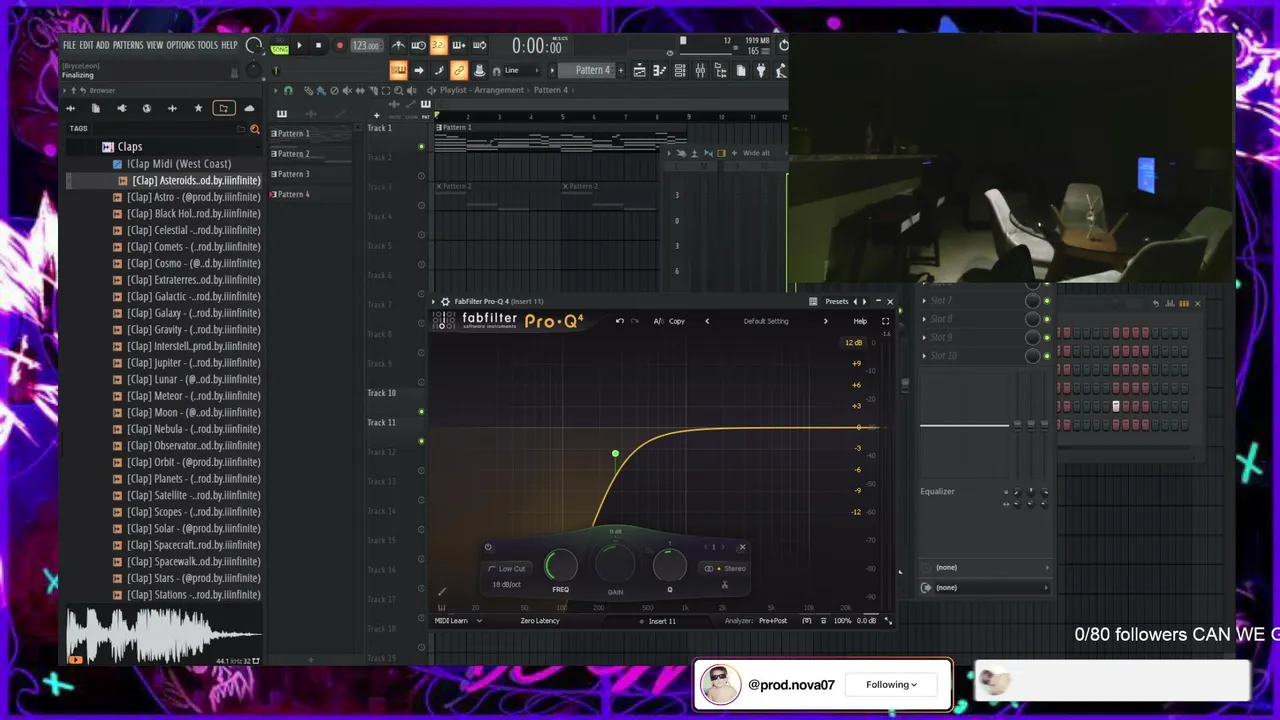Open MIDI Learn dropdown arrow
Image resolution: width=1280 pixels, height=720 pixels.
coord(479,621)
